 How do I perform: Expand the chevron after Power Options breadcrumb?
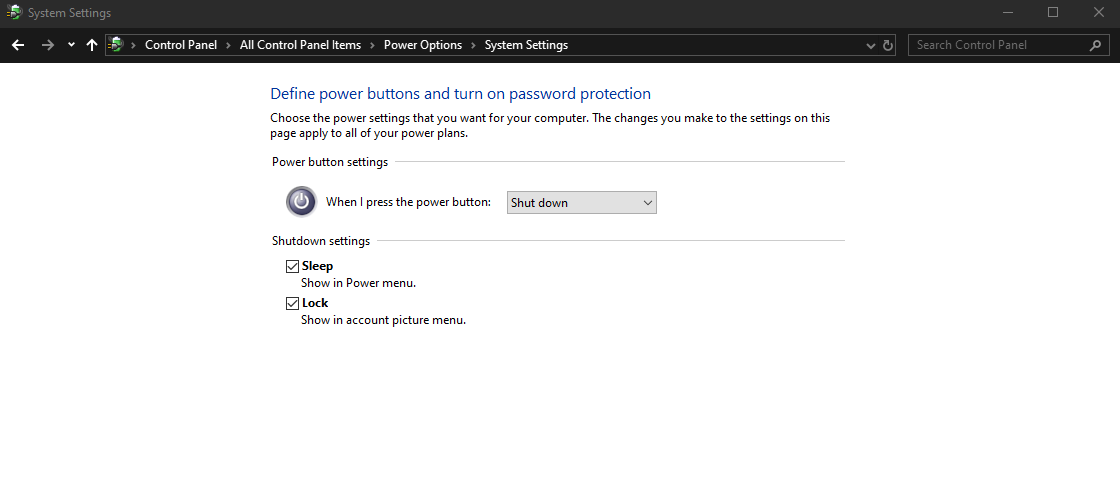473,45
